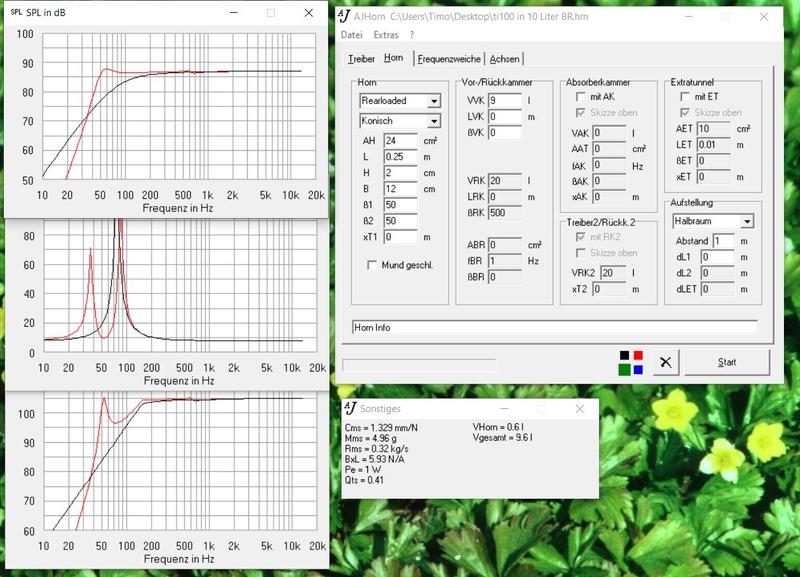Switch to the Treiber tab
Screen dimensions: 800x577
[360, 59]
